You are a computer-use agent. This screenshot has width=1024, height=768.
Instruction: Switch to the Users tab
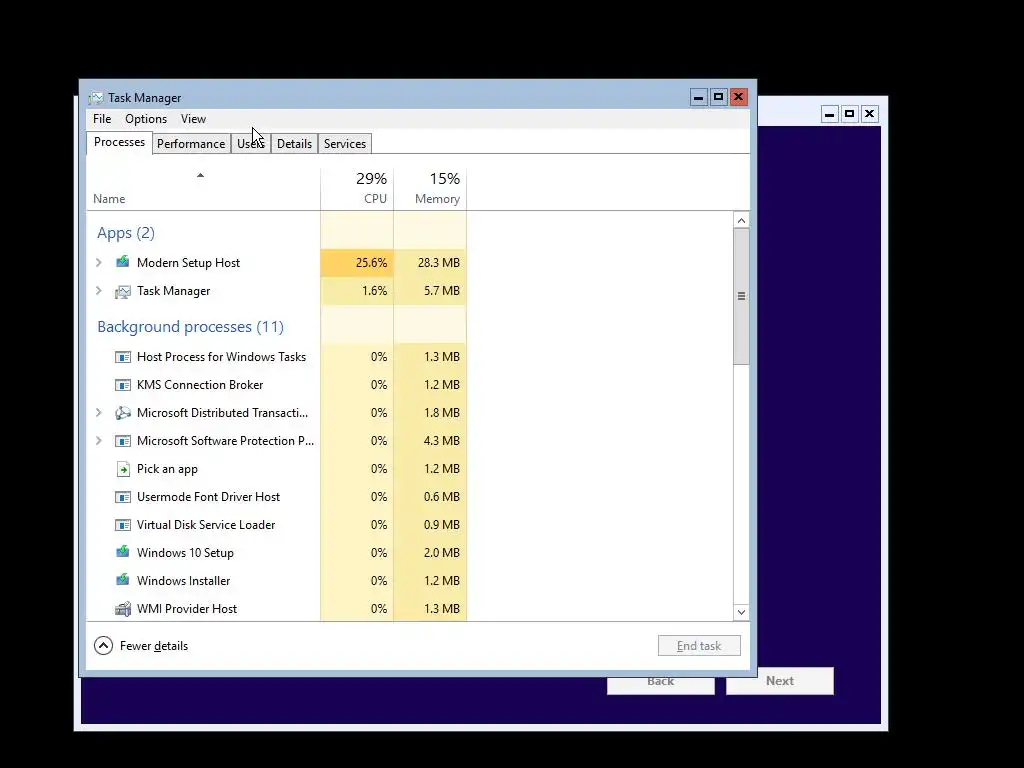pos(250,144)
